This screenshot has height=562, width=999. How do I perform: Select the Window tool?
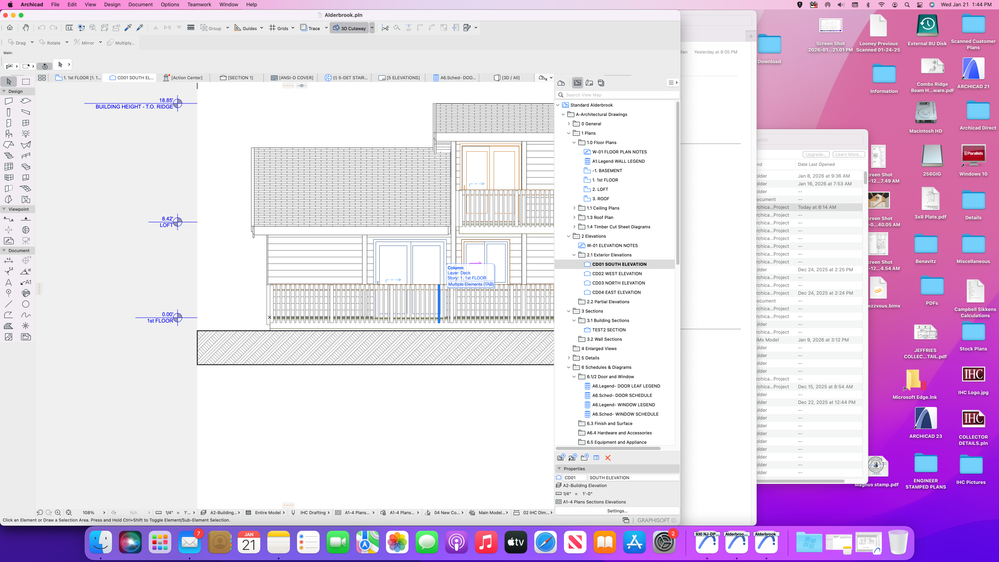tap(25, 123)
